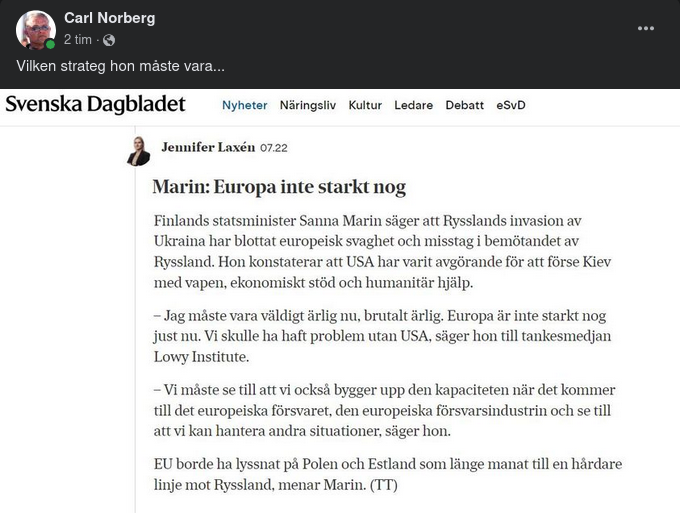Click the globe public audience icon

coord(109,40)
